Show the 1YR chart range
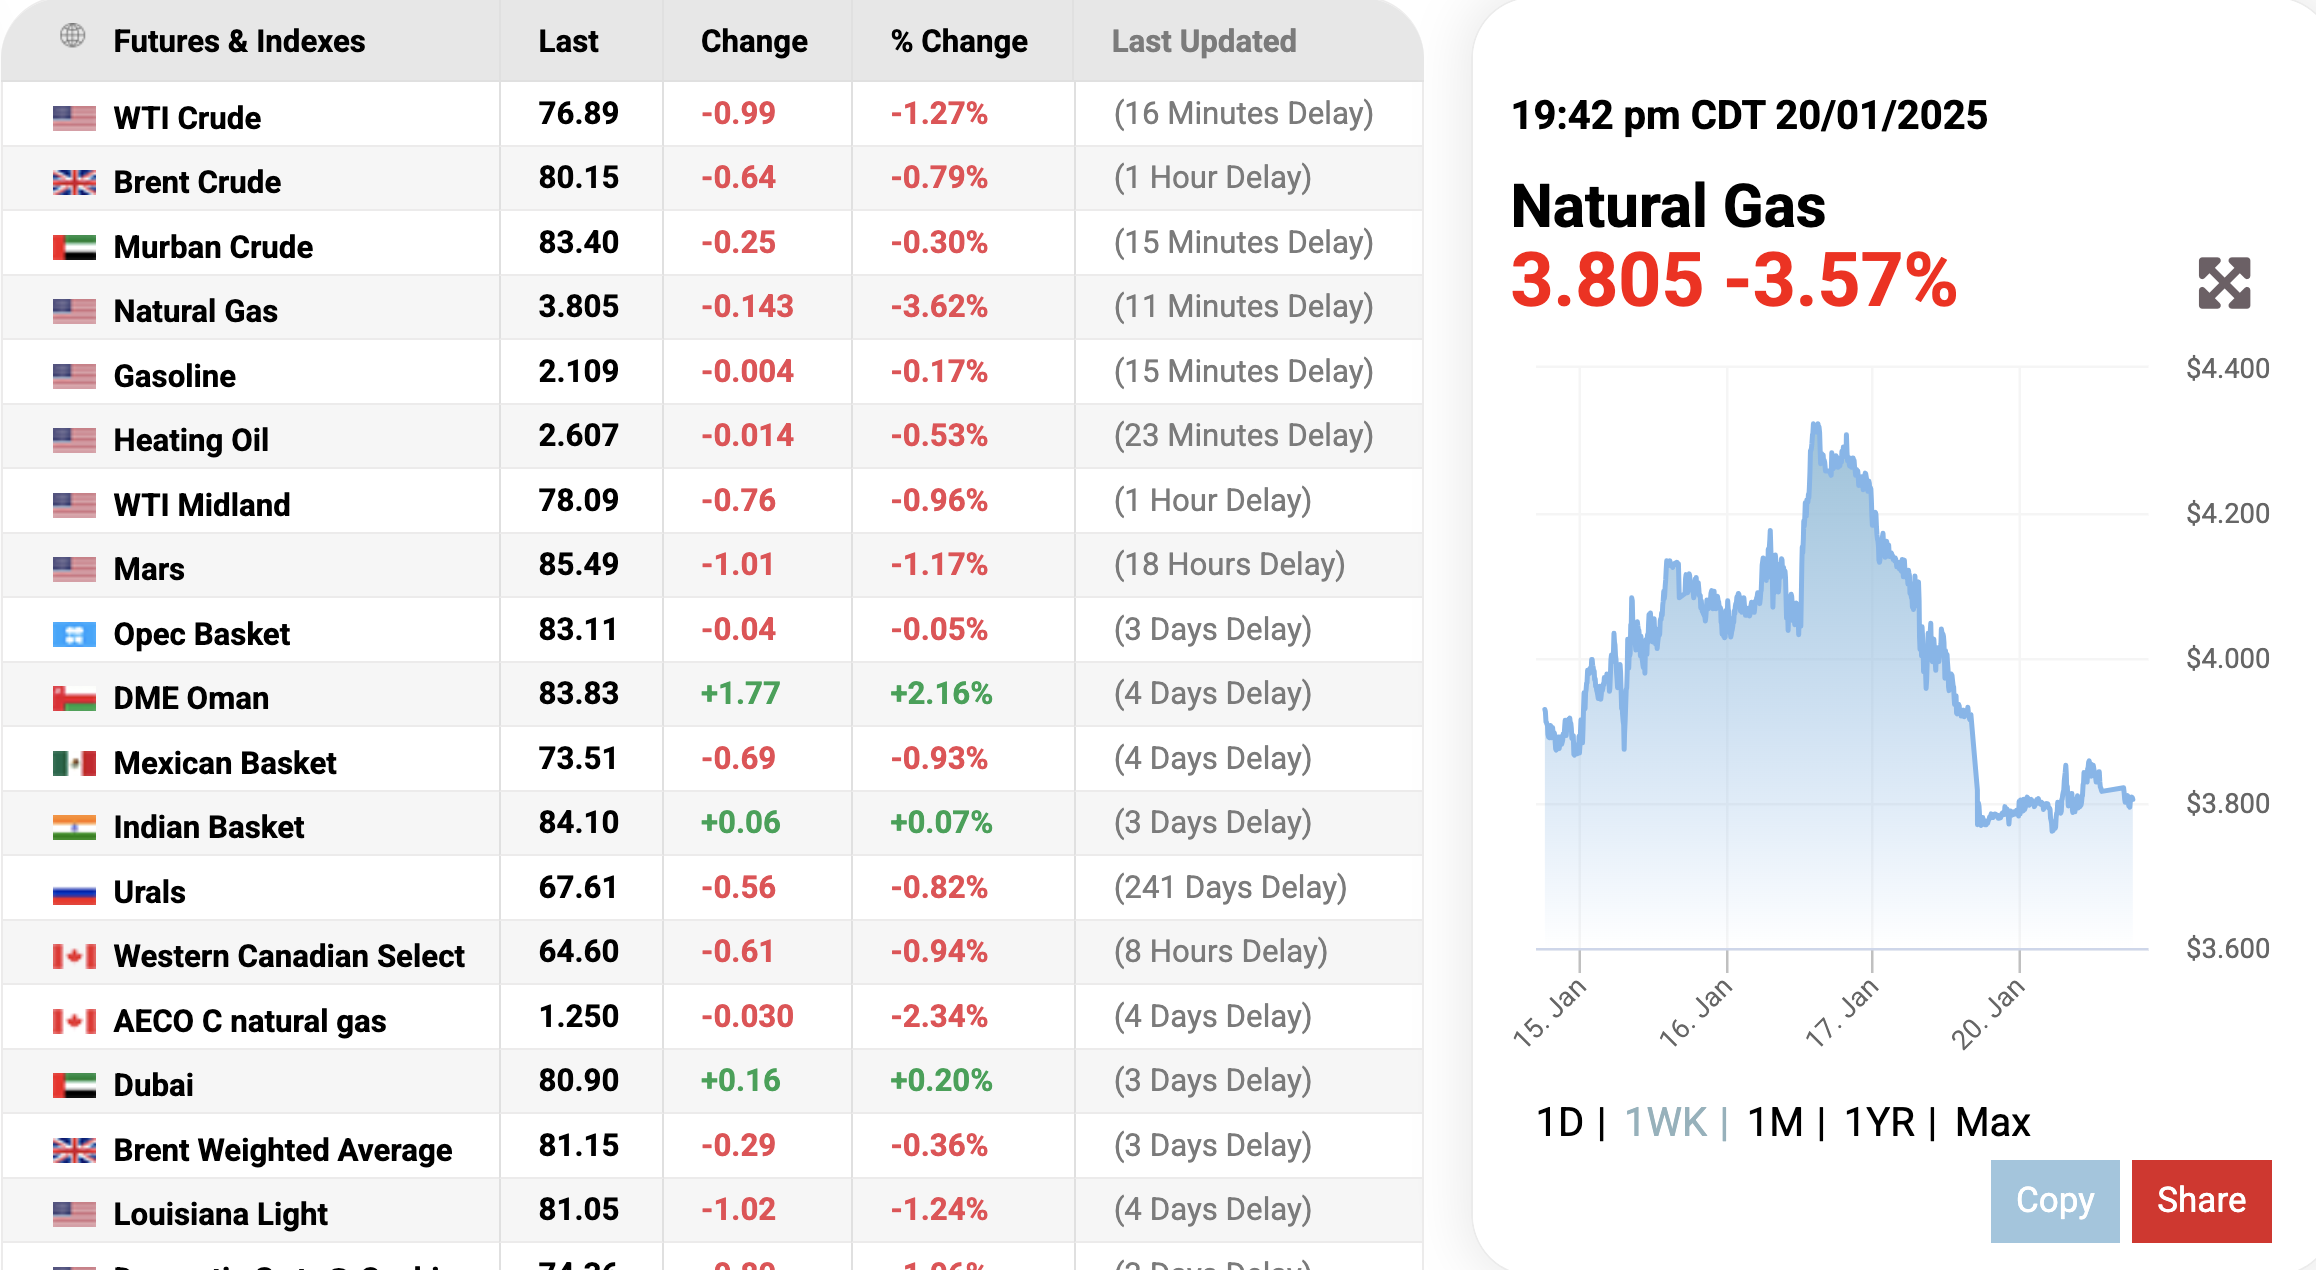 point(1878,1123)
